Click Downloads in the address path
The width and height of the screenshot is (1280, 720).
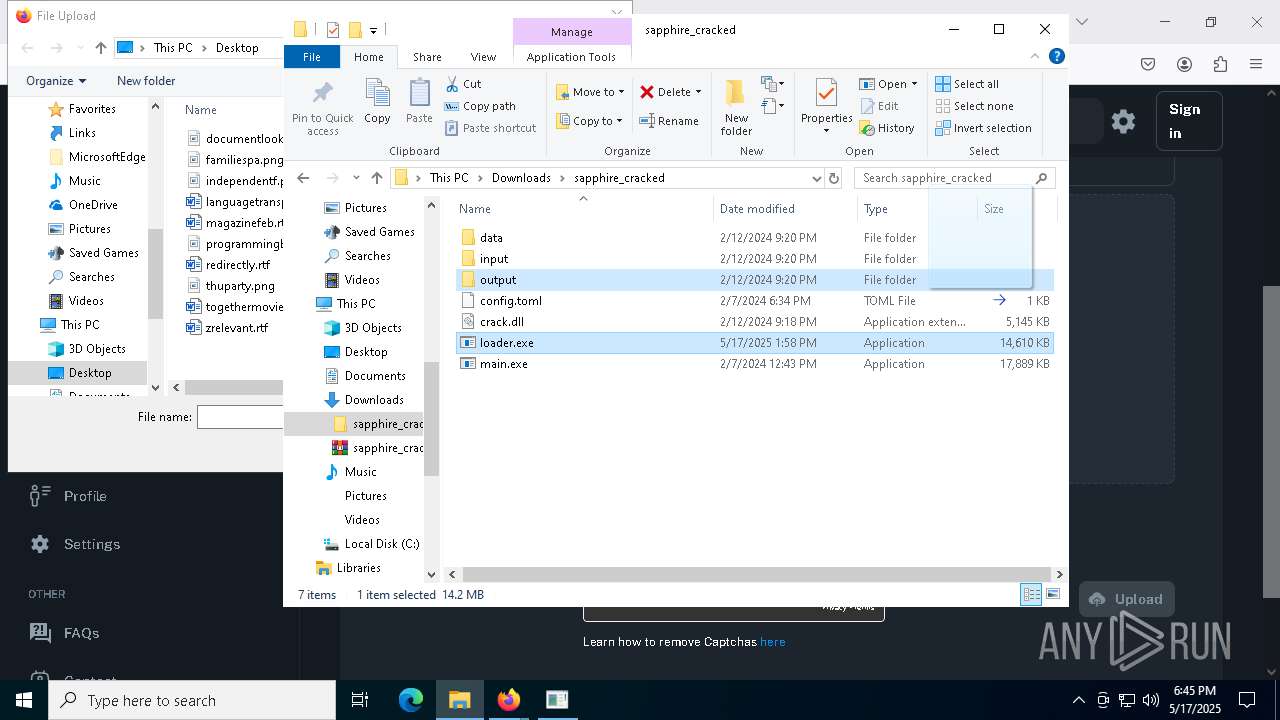click(x=521, y=178)
